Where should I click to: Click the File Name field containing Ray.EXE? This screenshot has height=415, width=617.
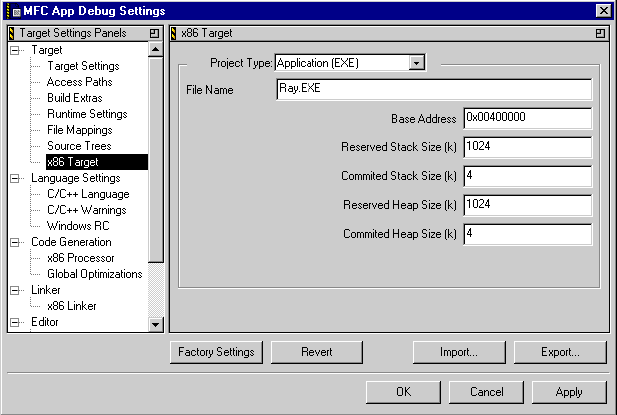coord(434,89)
